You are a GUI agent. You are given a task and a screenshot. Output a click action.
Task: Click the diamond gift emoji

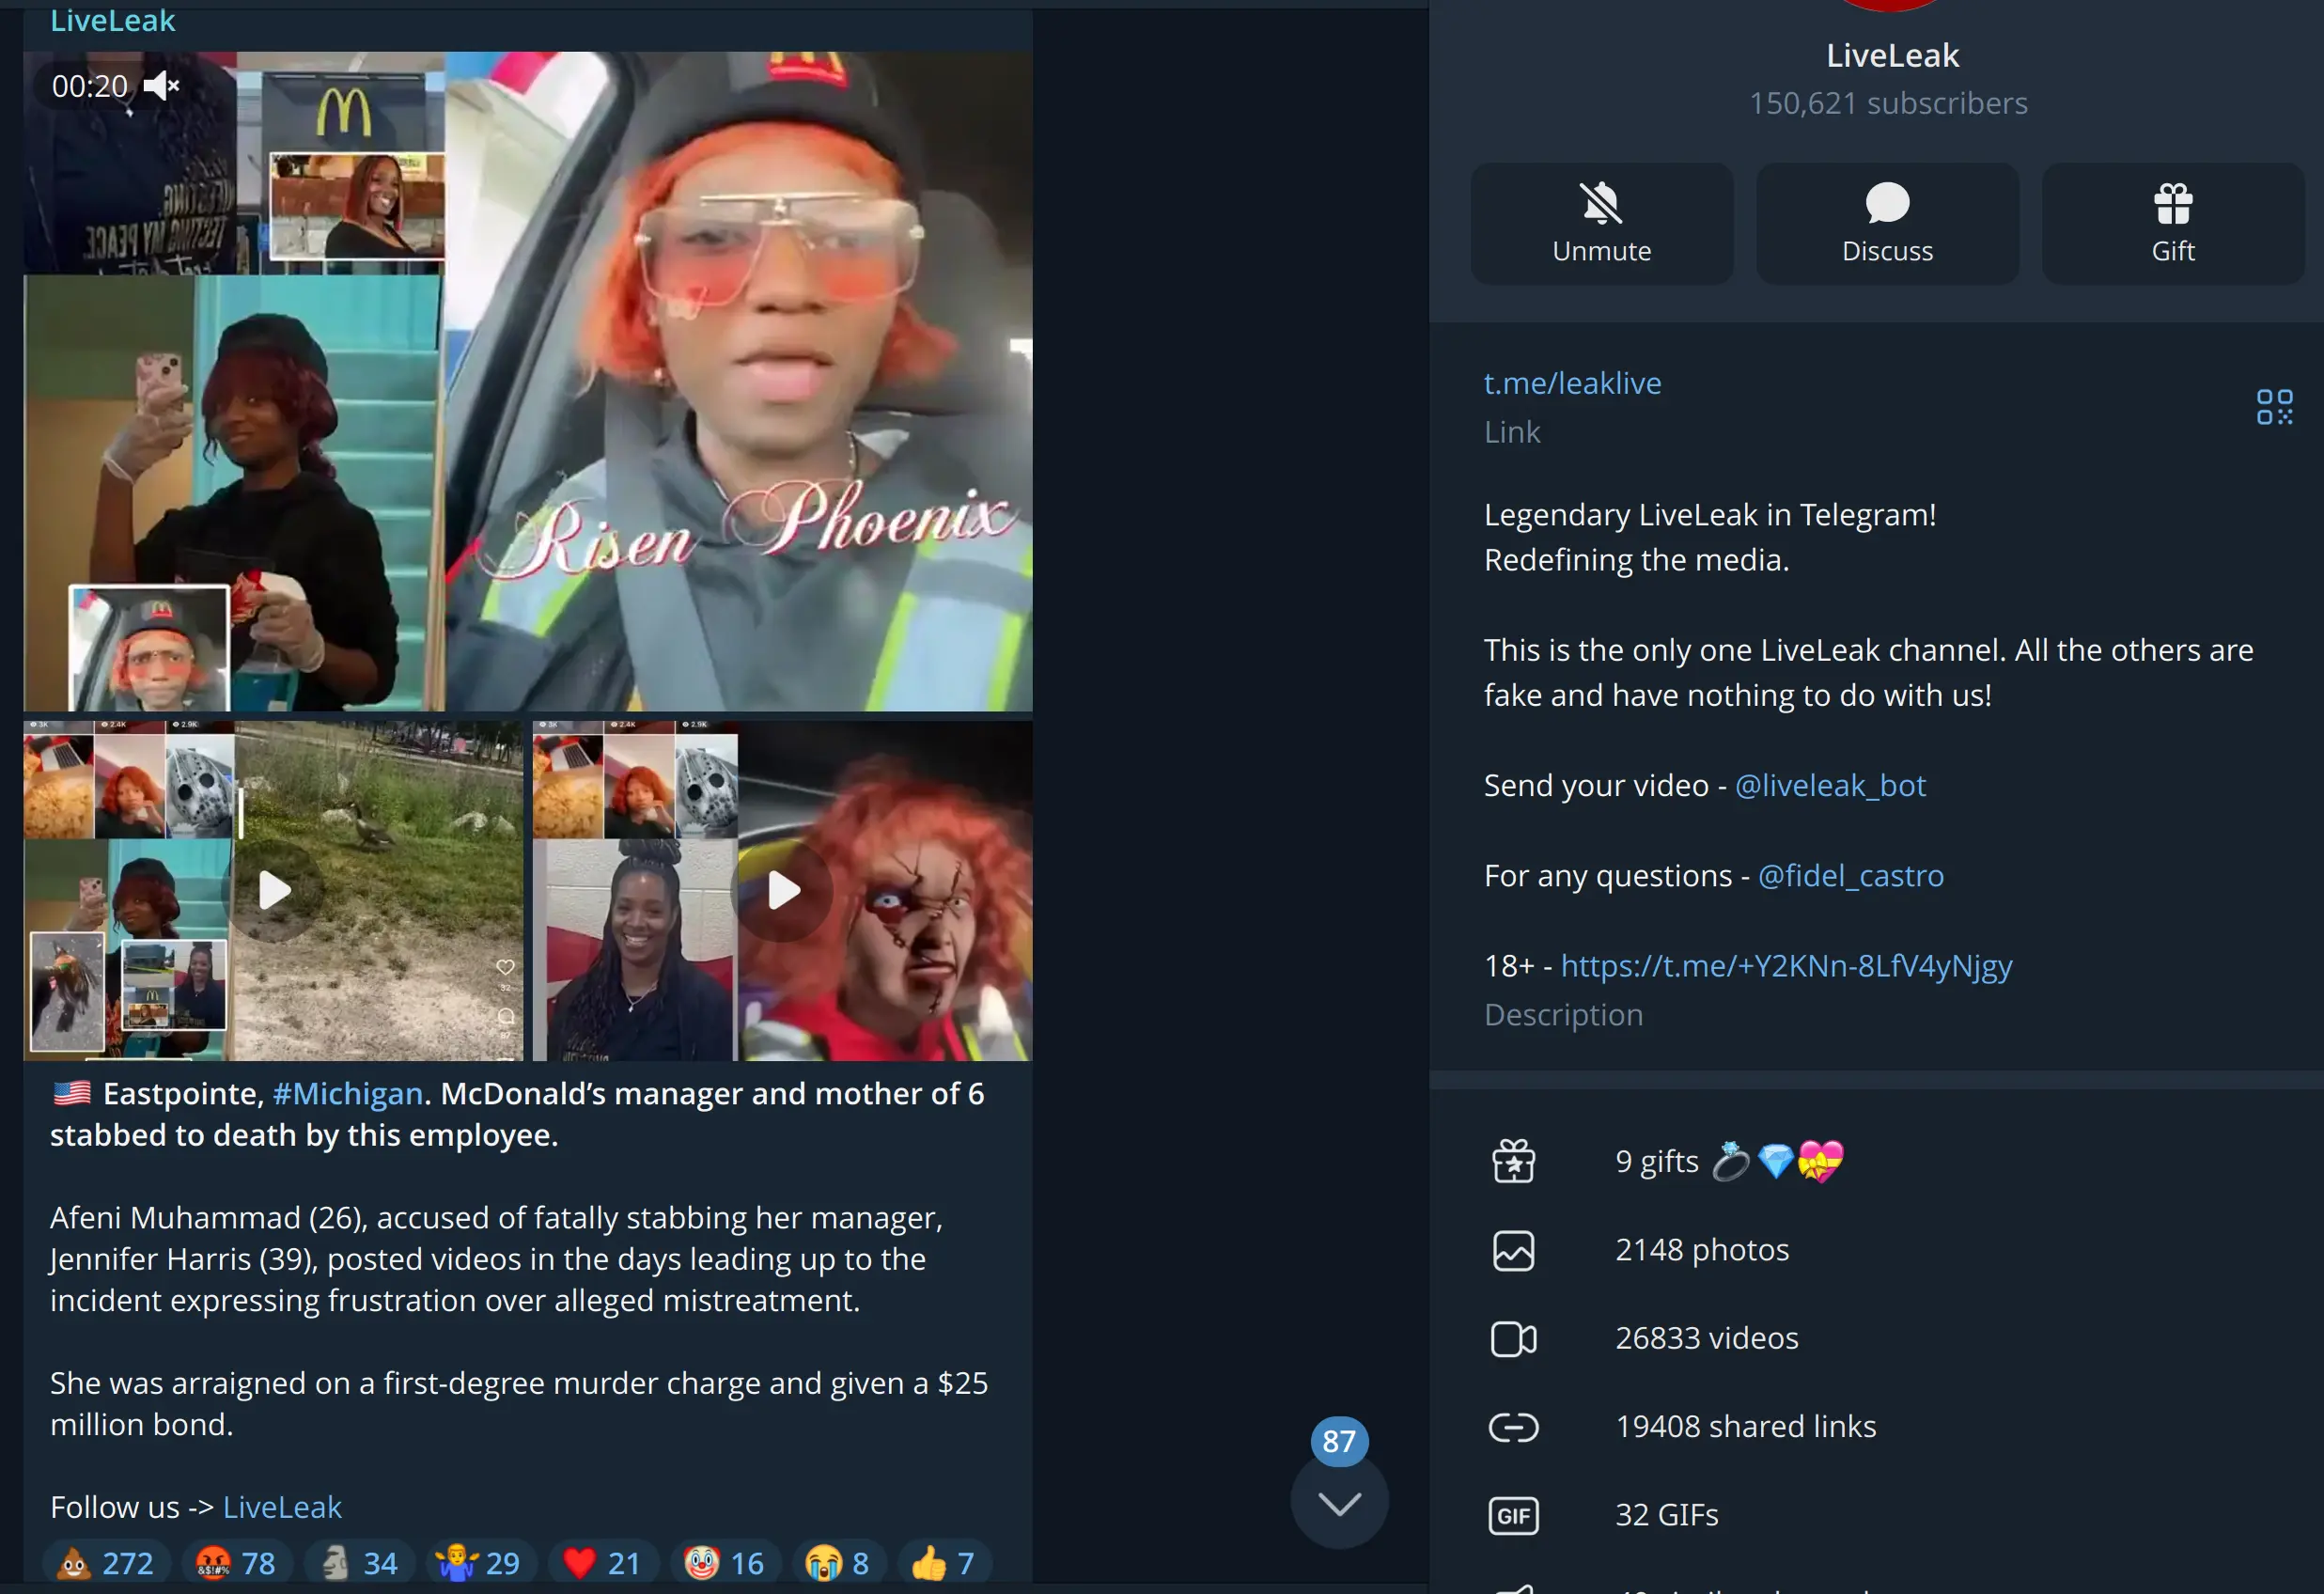pyautogui.click(x=1775, y=1161)
